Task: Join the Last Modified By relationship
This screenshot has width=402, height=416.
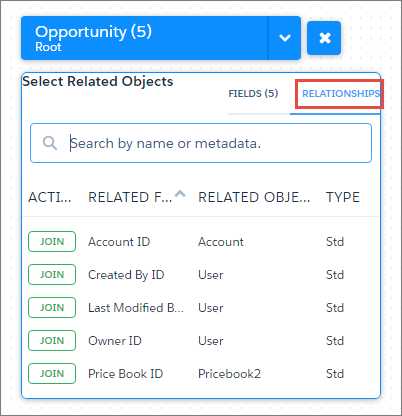Action: point(52,307)
